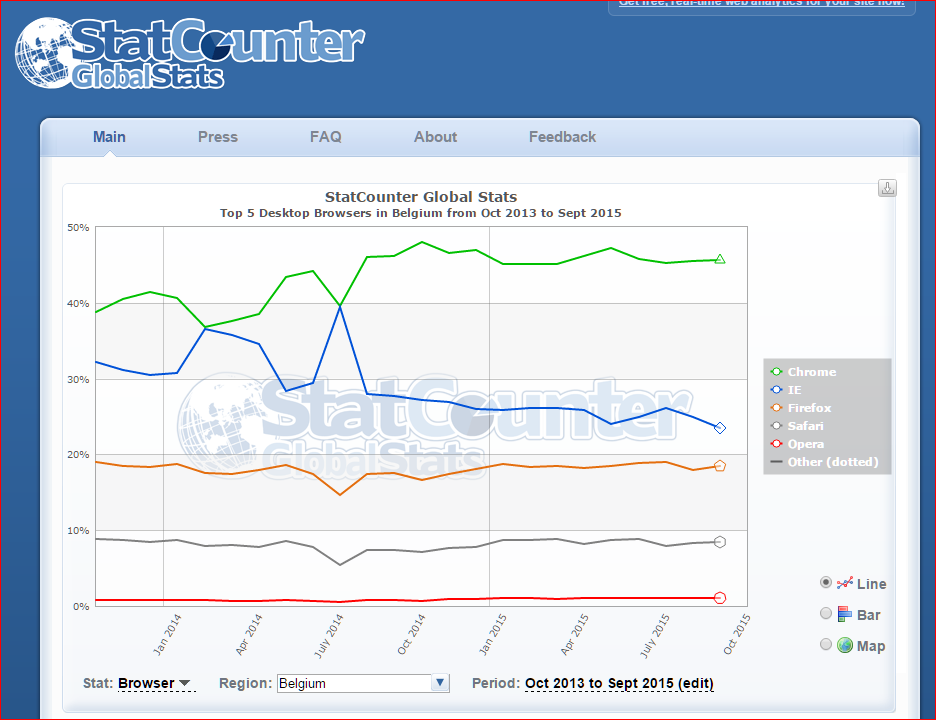The width and height of the screenshot is (936, 720).
Task: Select the Bar chart radio button
Action: pyautogui.click(x=826, y=614)
